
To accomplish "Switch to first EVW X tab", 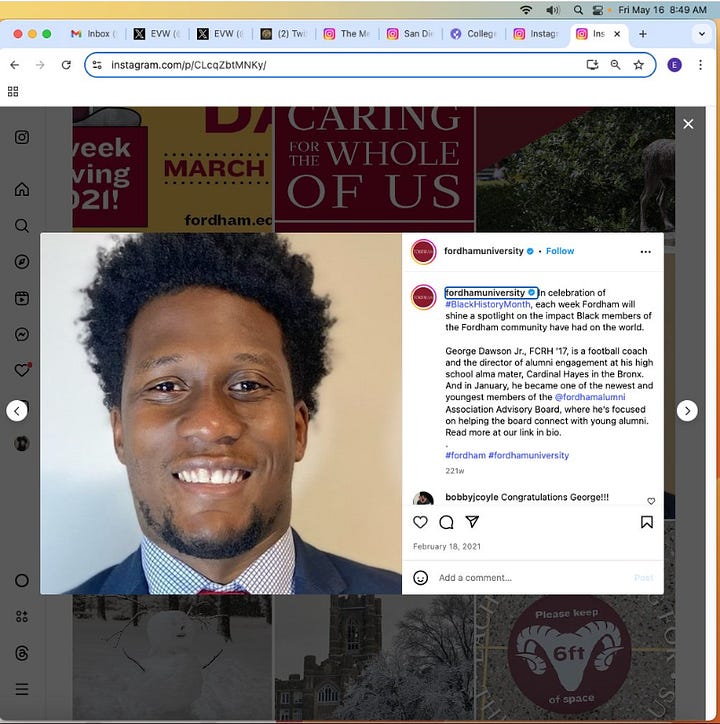I will click(x=157, y=34).
